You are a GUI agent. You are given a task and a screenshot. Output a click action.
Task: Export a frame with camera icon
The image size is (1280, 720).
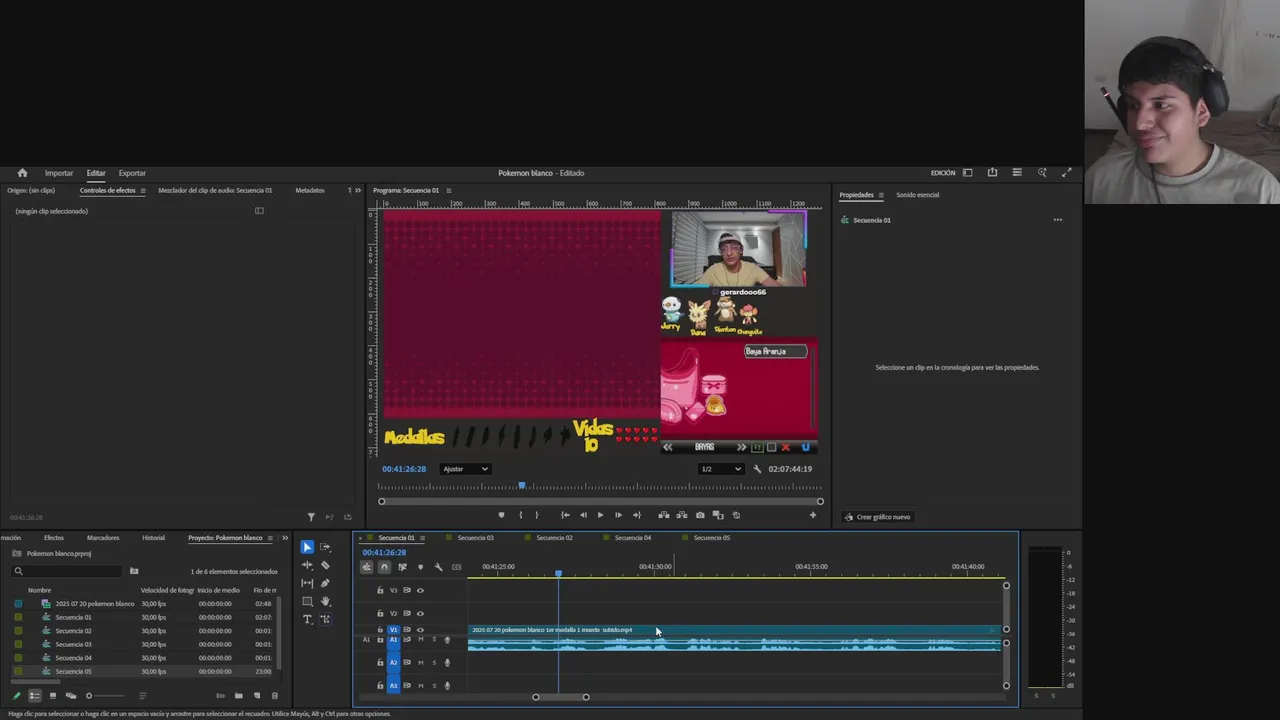coord(700,515)
